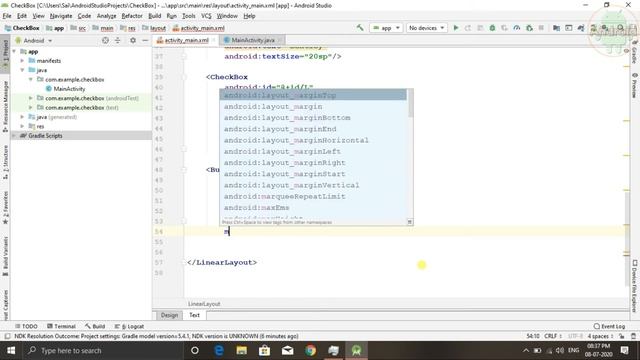
Task: Open the Build tool window
Action: click(x=95, y=326)
